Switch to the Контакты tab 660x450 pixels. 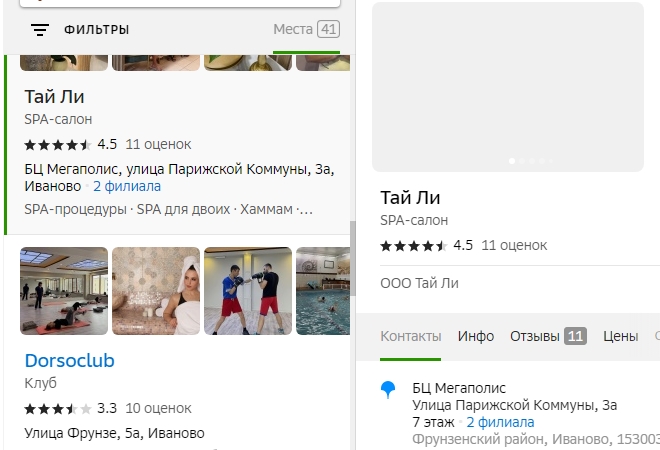(x=410, y=337)
